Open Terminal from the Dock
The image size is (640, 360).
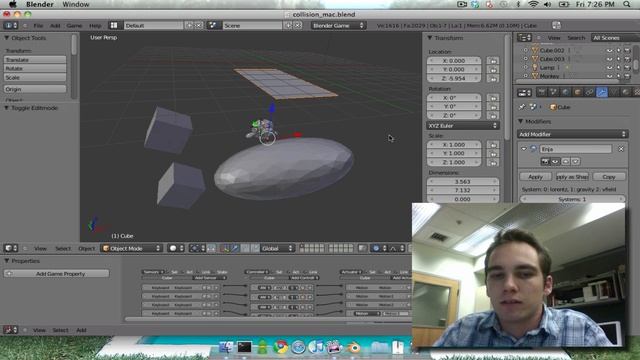tap(244, 347)
